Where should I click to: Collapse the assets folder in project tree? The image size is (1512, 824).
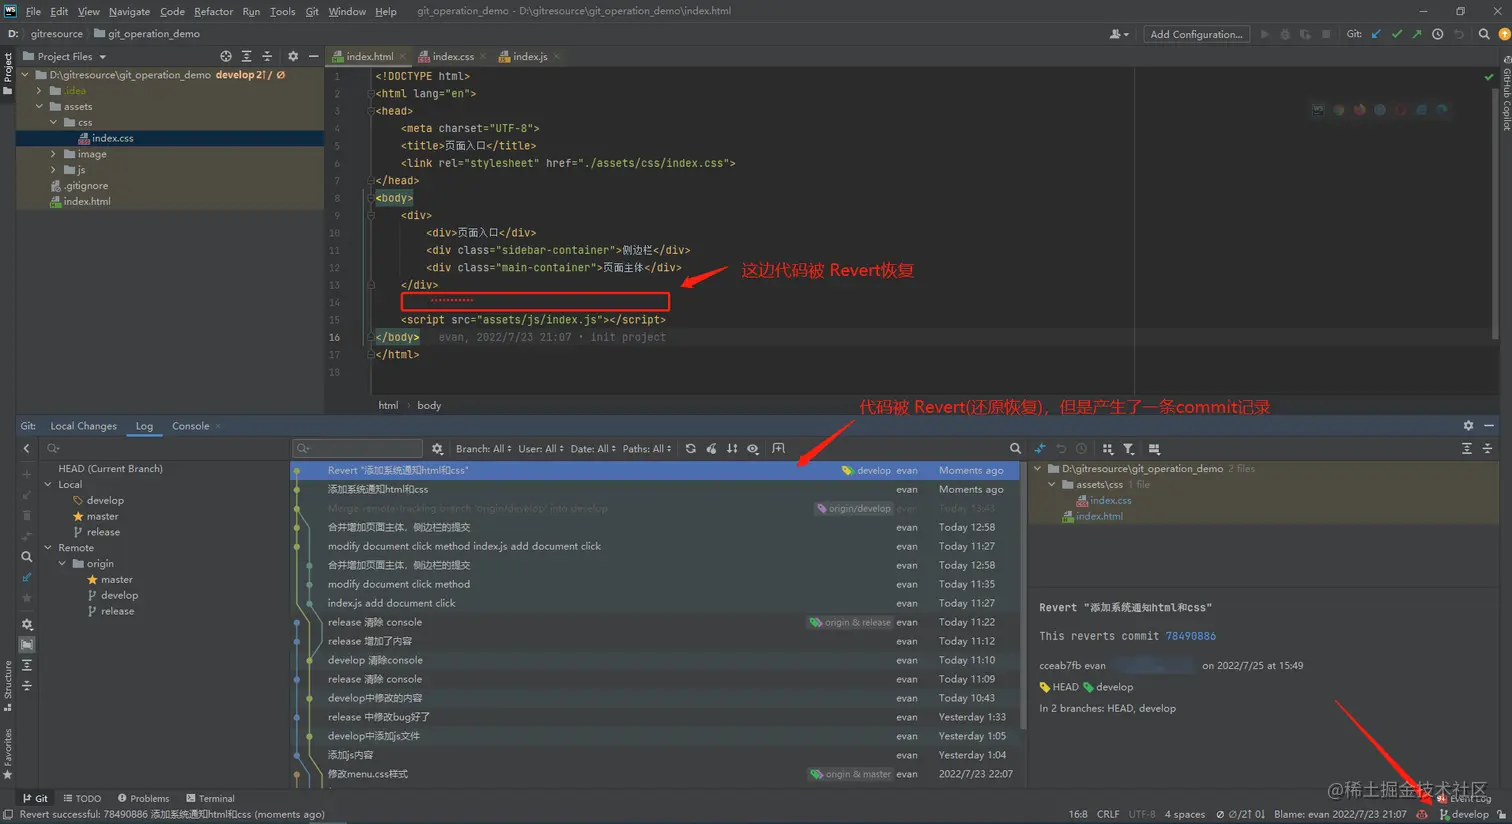[40, 107]
